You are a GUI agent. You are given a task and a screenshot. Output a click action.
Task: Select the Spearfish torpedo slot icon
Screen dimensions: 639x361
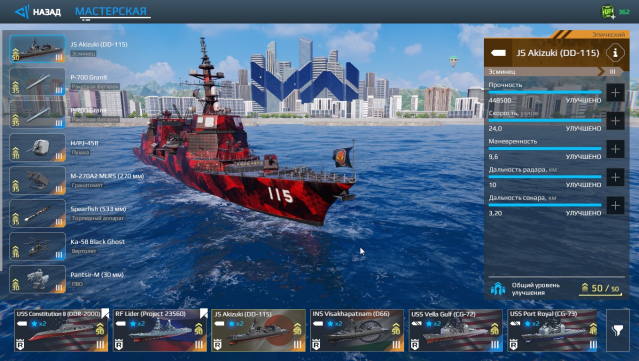click(x=37, y=213)
